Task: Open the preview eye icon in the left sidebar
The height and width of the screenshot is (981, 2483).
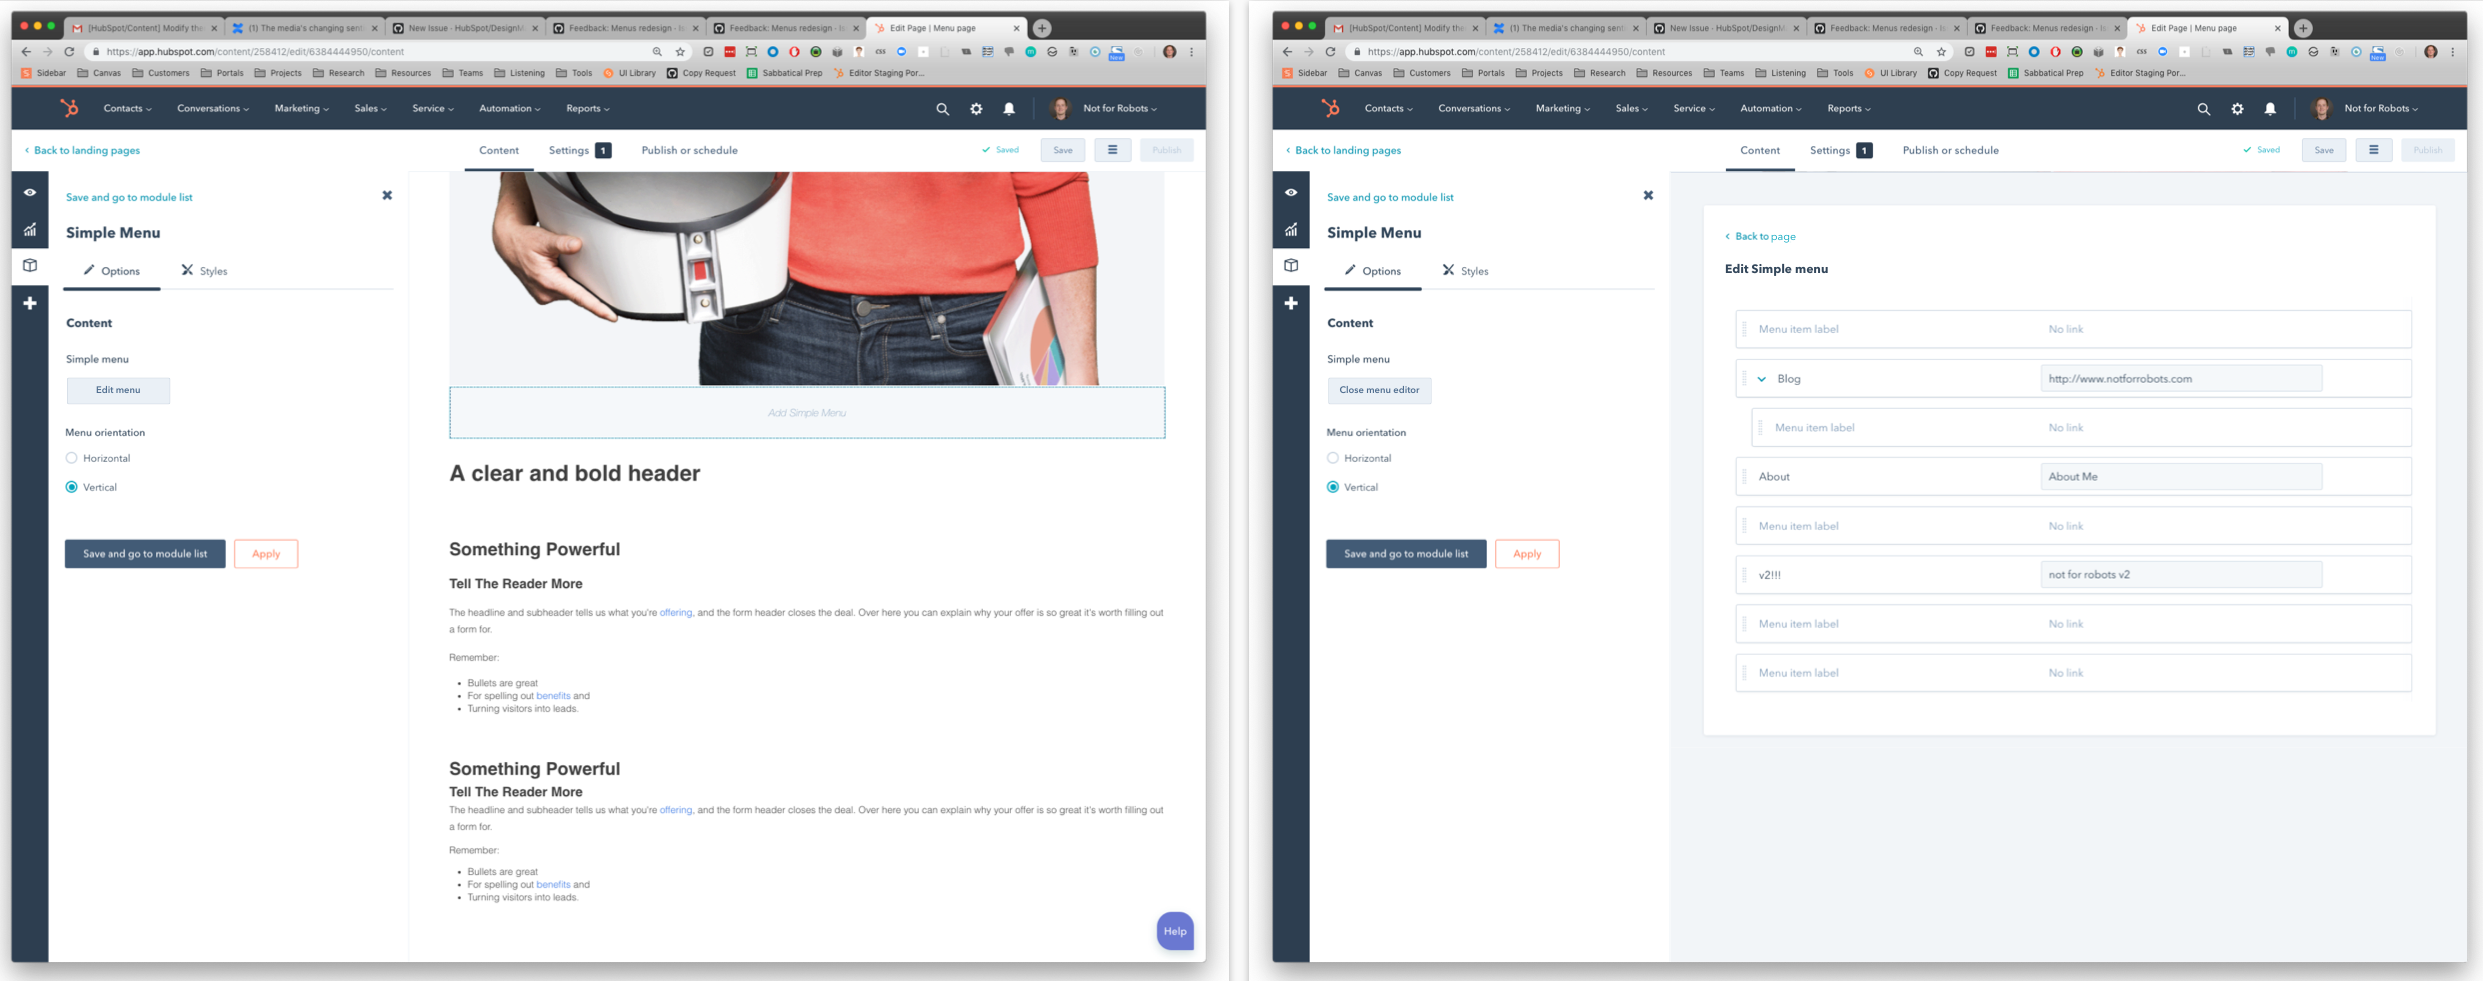Action: click(30, 192)
